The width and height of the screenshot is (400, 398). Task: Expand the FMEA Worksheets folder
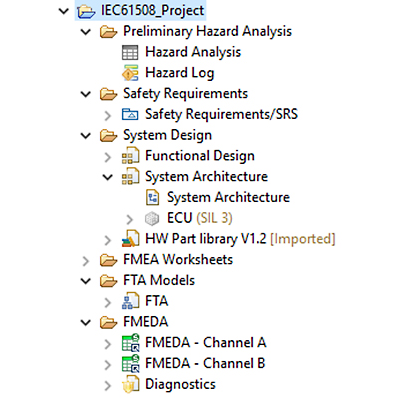(86, 261)
